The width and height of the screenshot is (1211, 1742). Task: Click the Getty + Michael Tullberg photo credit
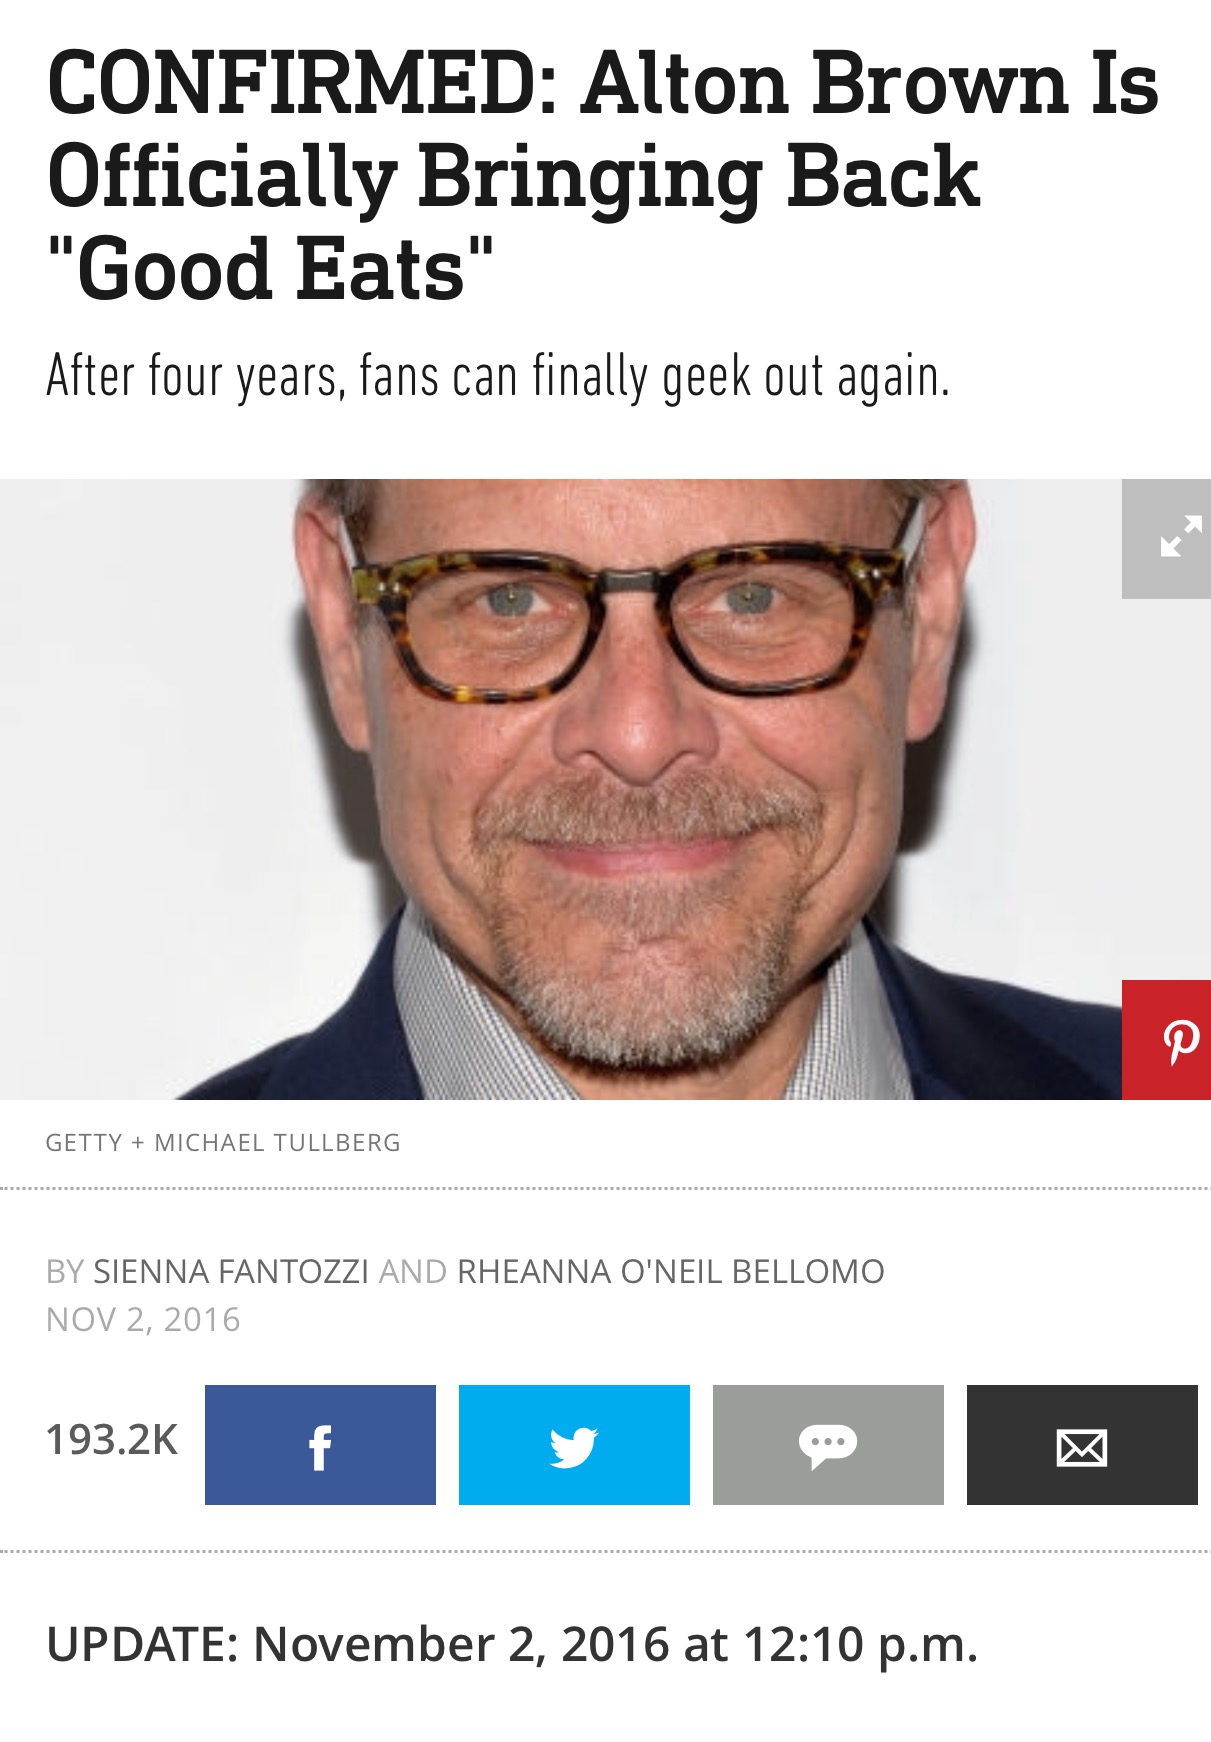pos(223,1143)
